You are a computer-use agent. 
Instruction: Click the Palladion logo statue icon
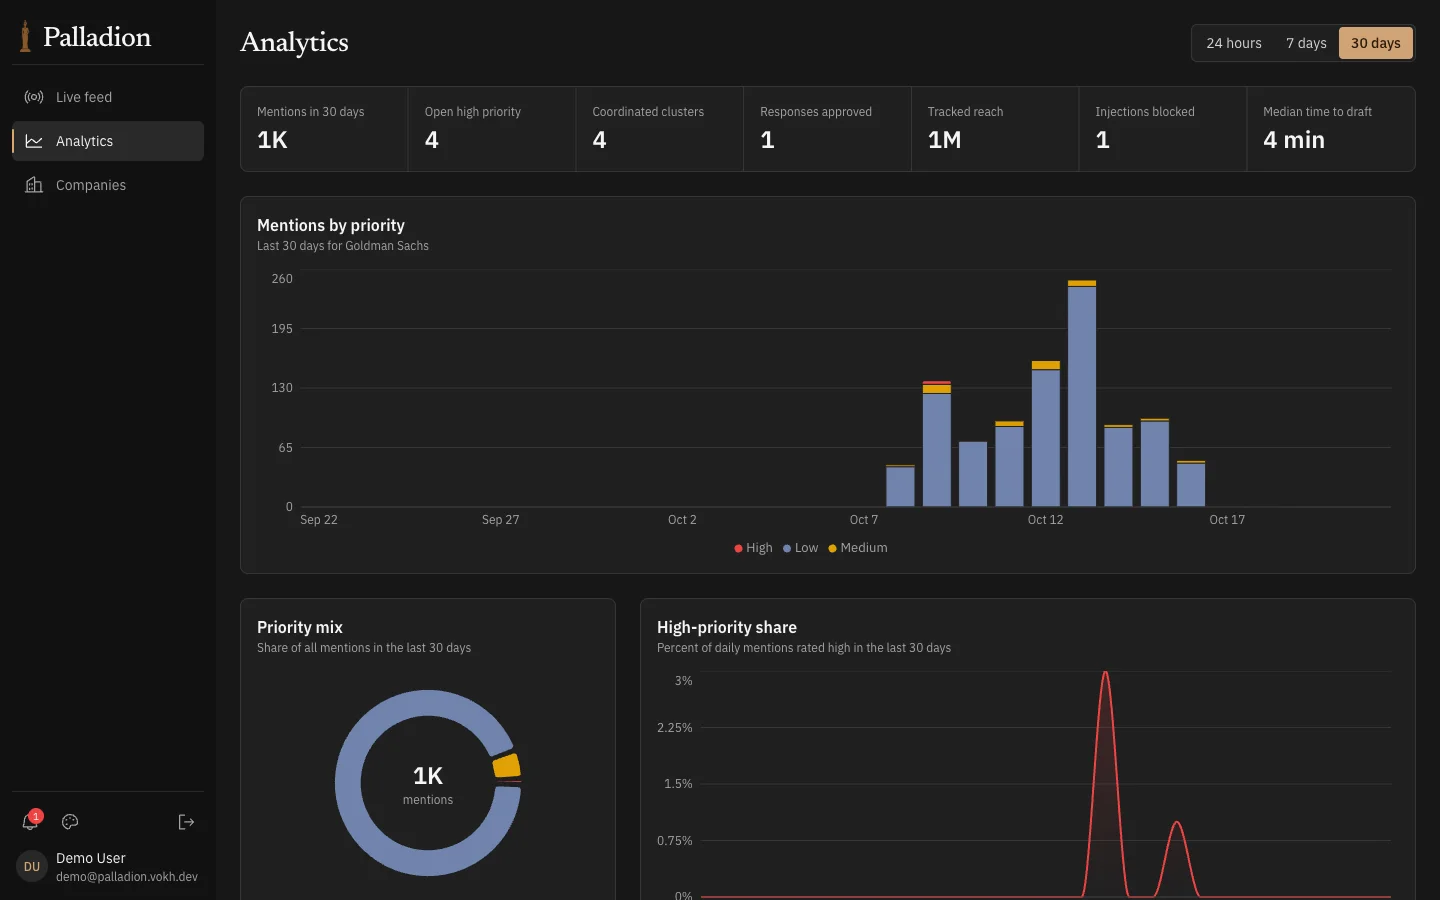[26, 37]
